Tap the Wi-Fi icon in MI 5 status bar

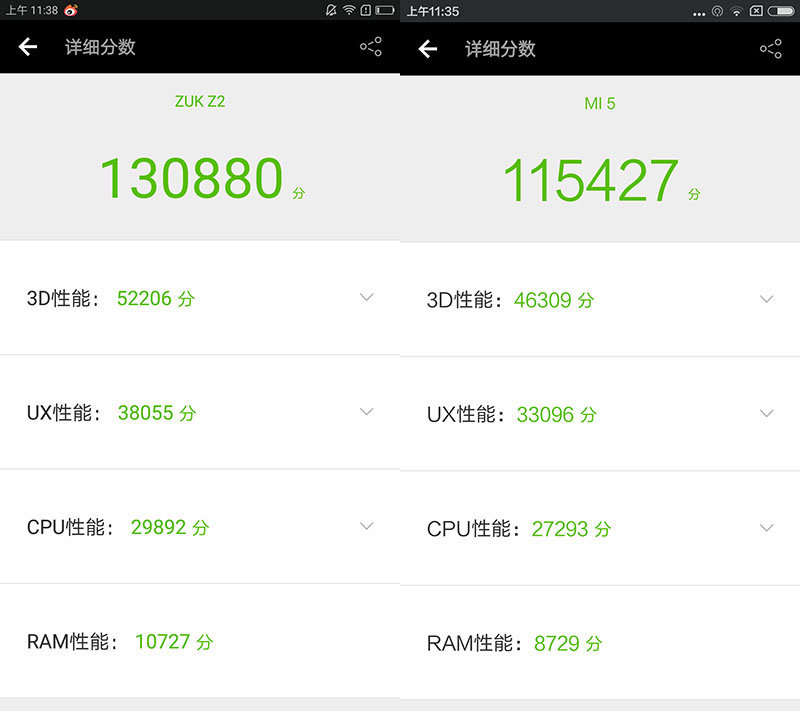[736, 12]
